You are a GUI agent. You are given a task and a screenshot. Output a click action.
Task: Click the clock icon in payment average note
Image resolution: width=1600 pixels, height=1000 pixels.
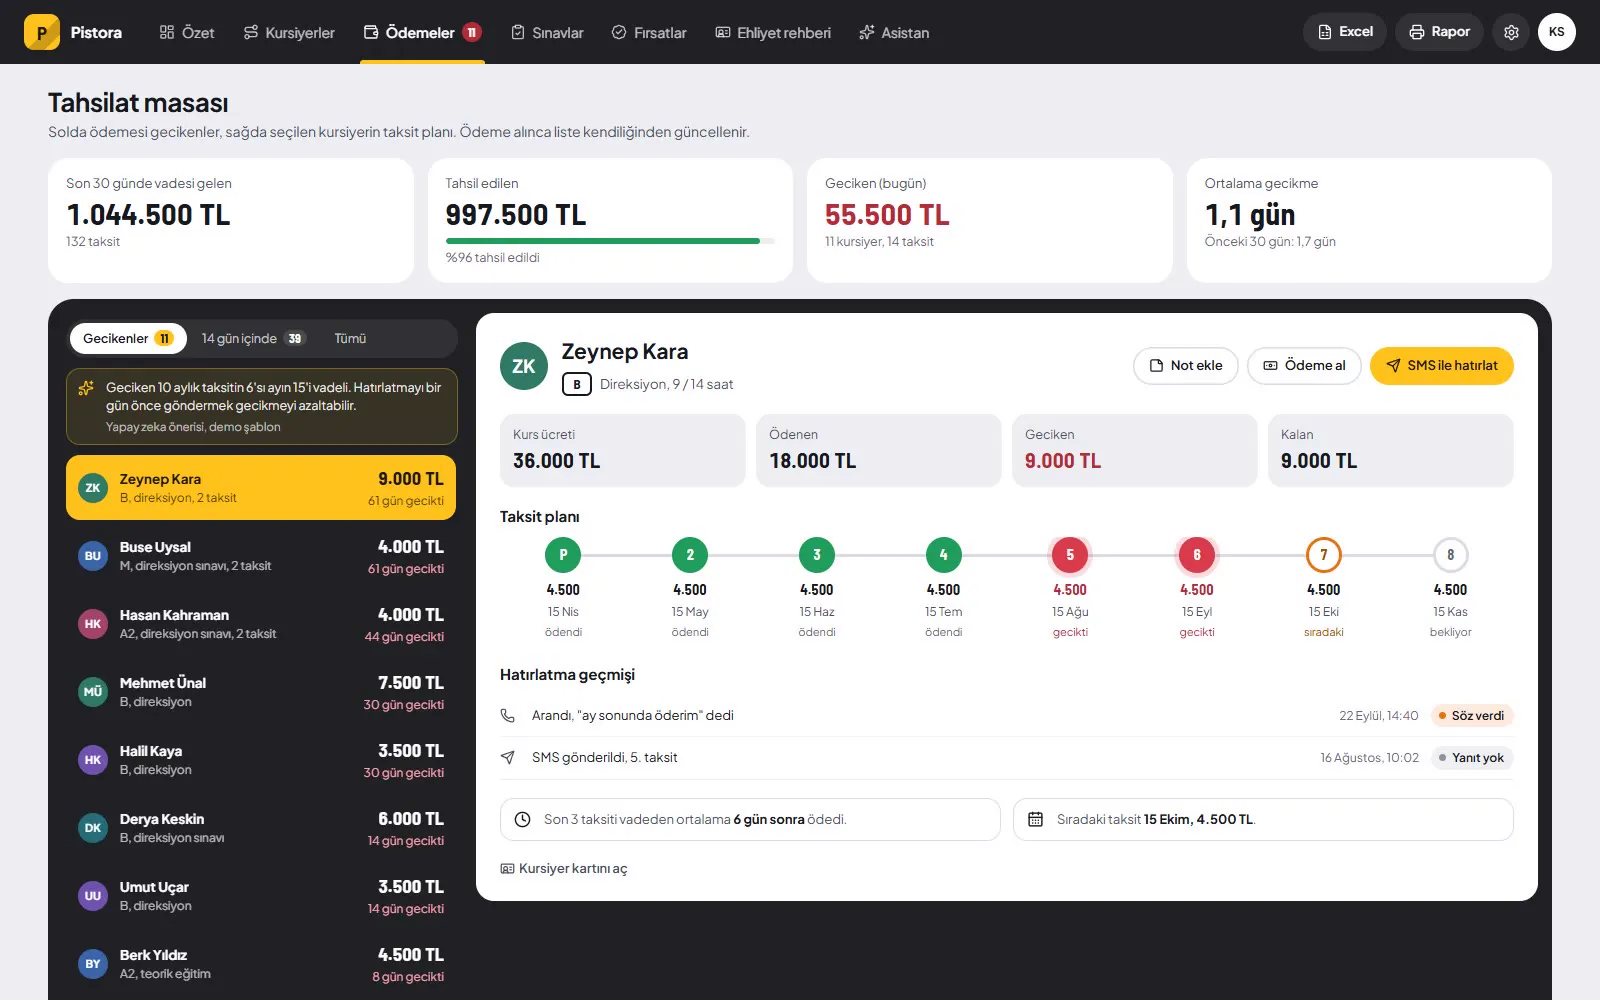[x=522, y=820]
